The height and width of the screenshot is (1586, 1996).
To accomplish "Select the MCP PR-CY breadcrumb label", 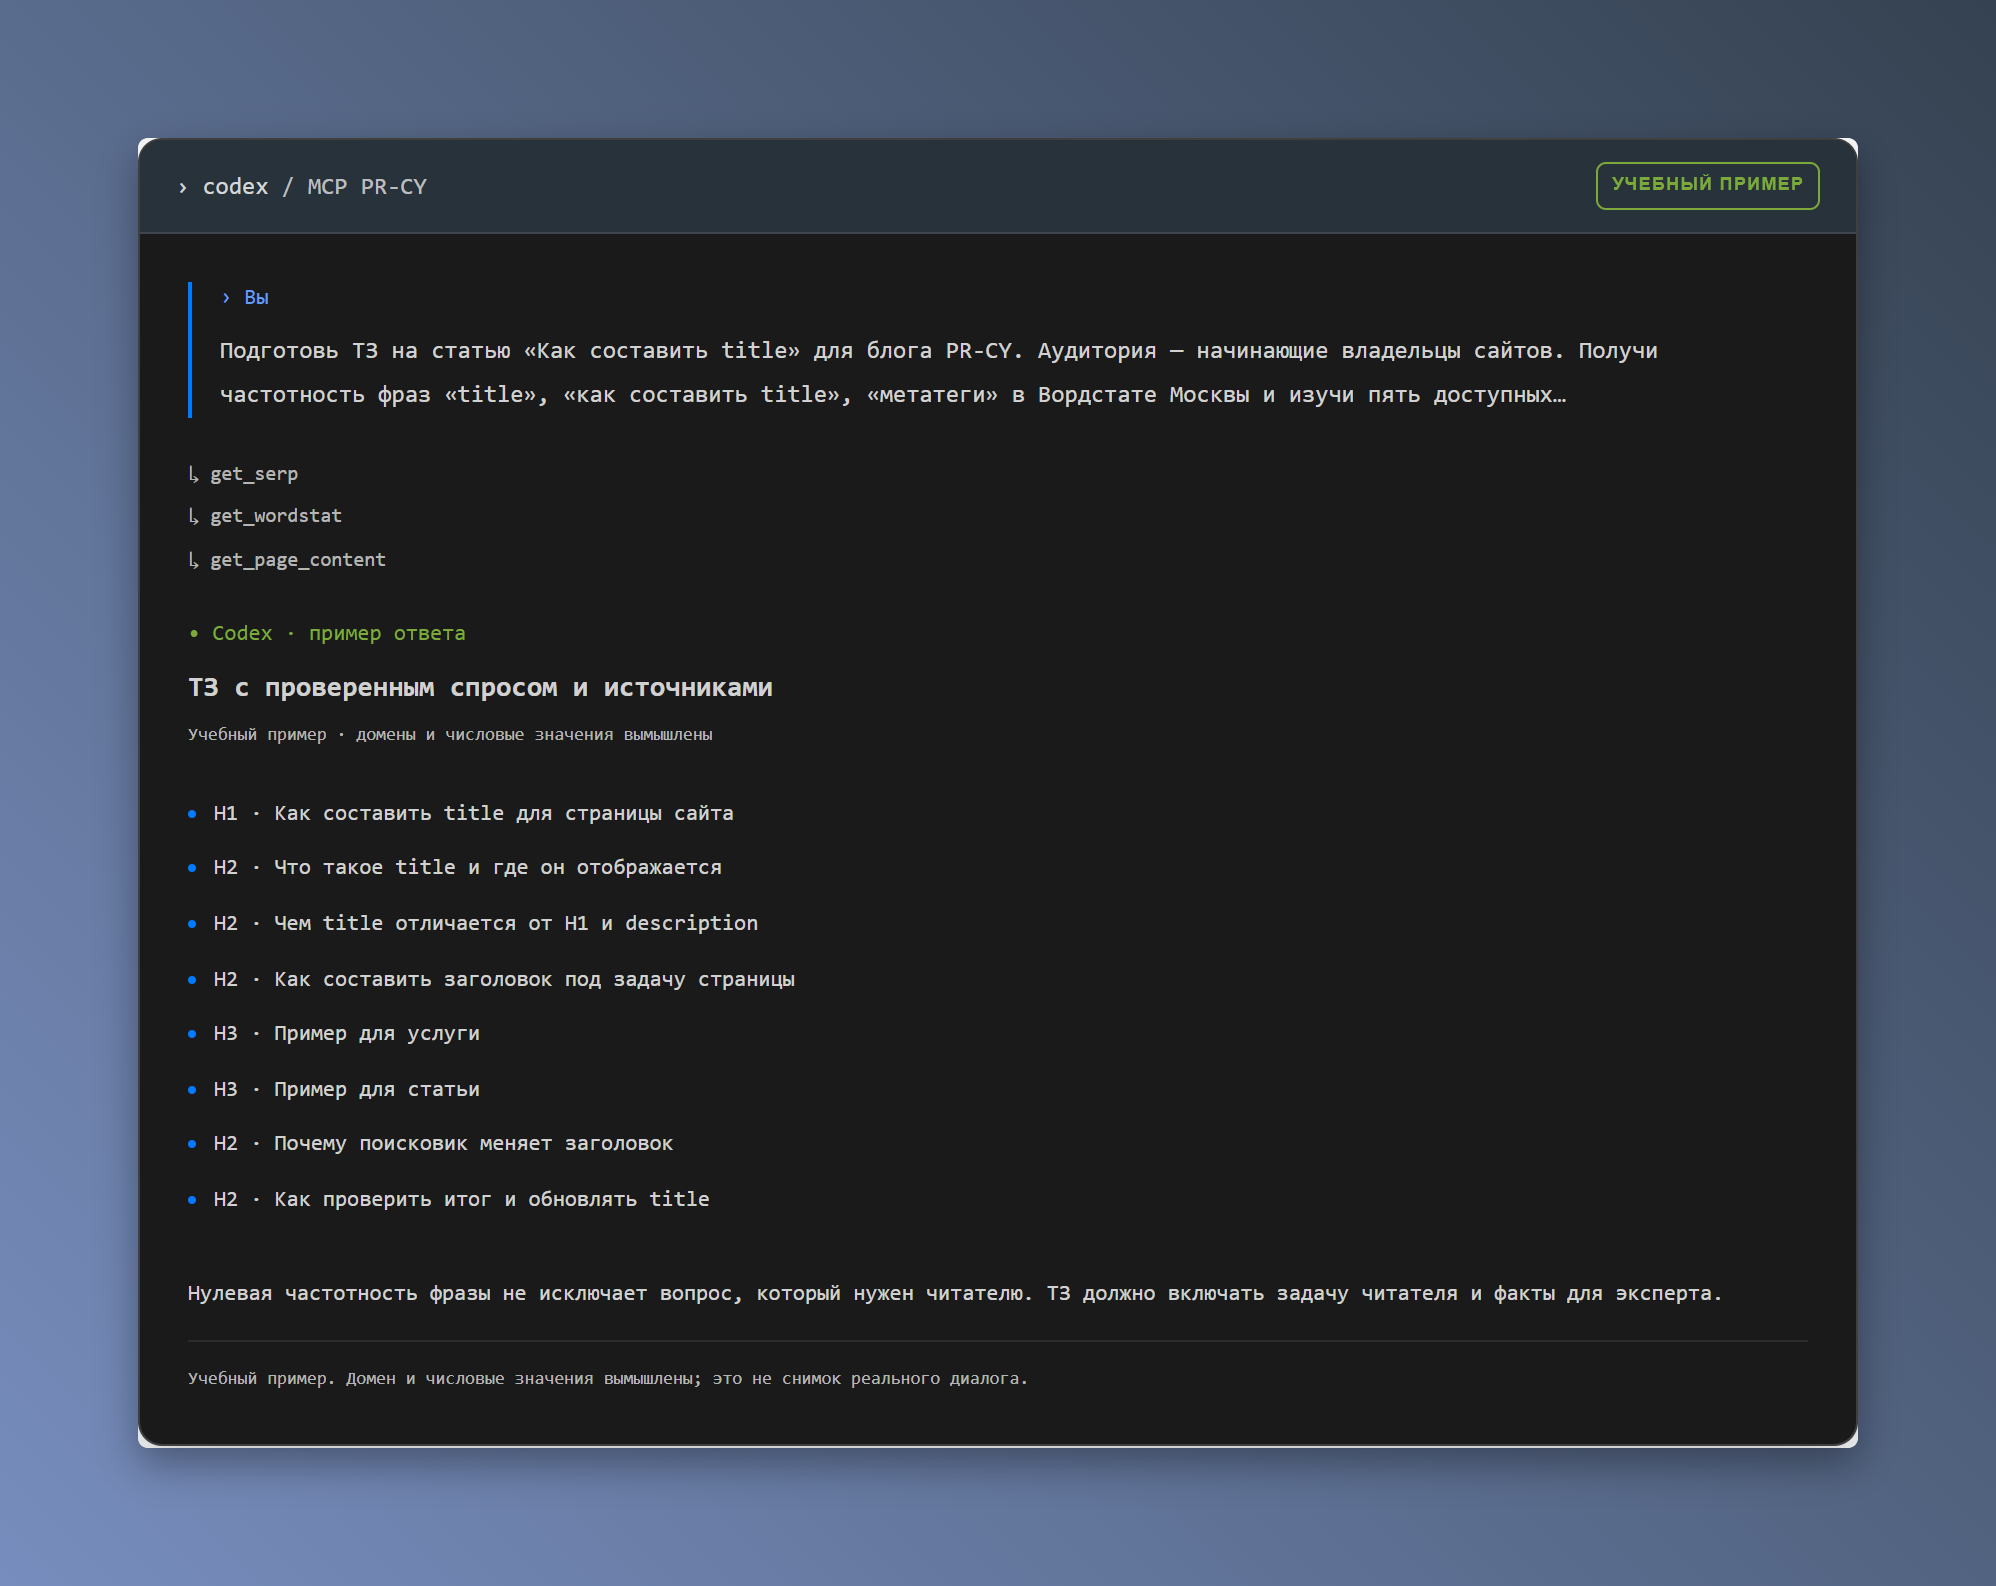I will (x=367, y=187).
